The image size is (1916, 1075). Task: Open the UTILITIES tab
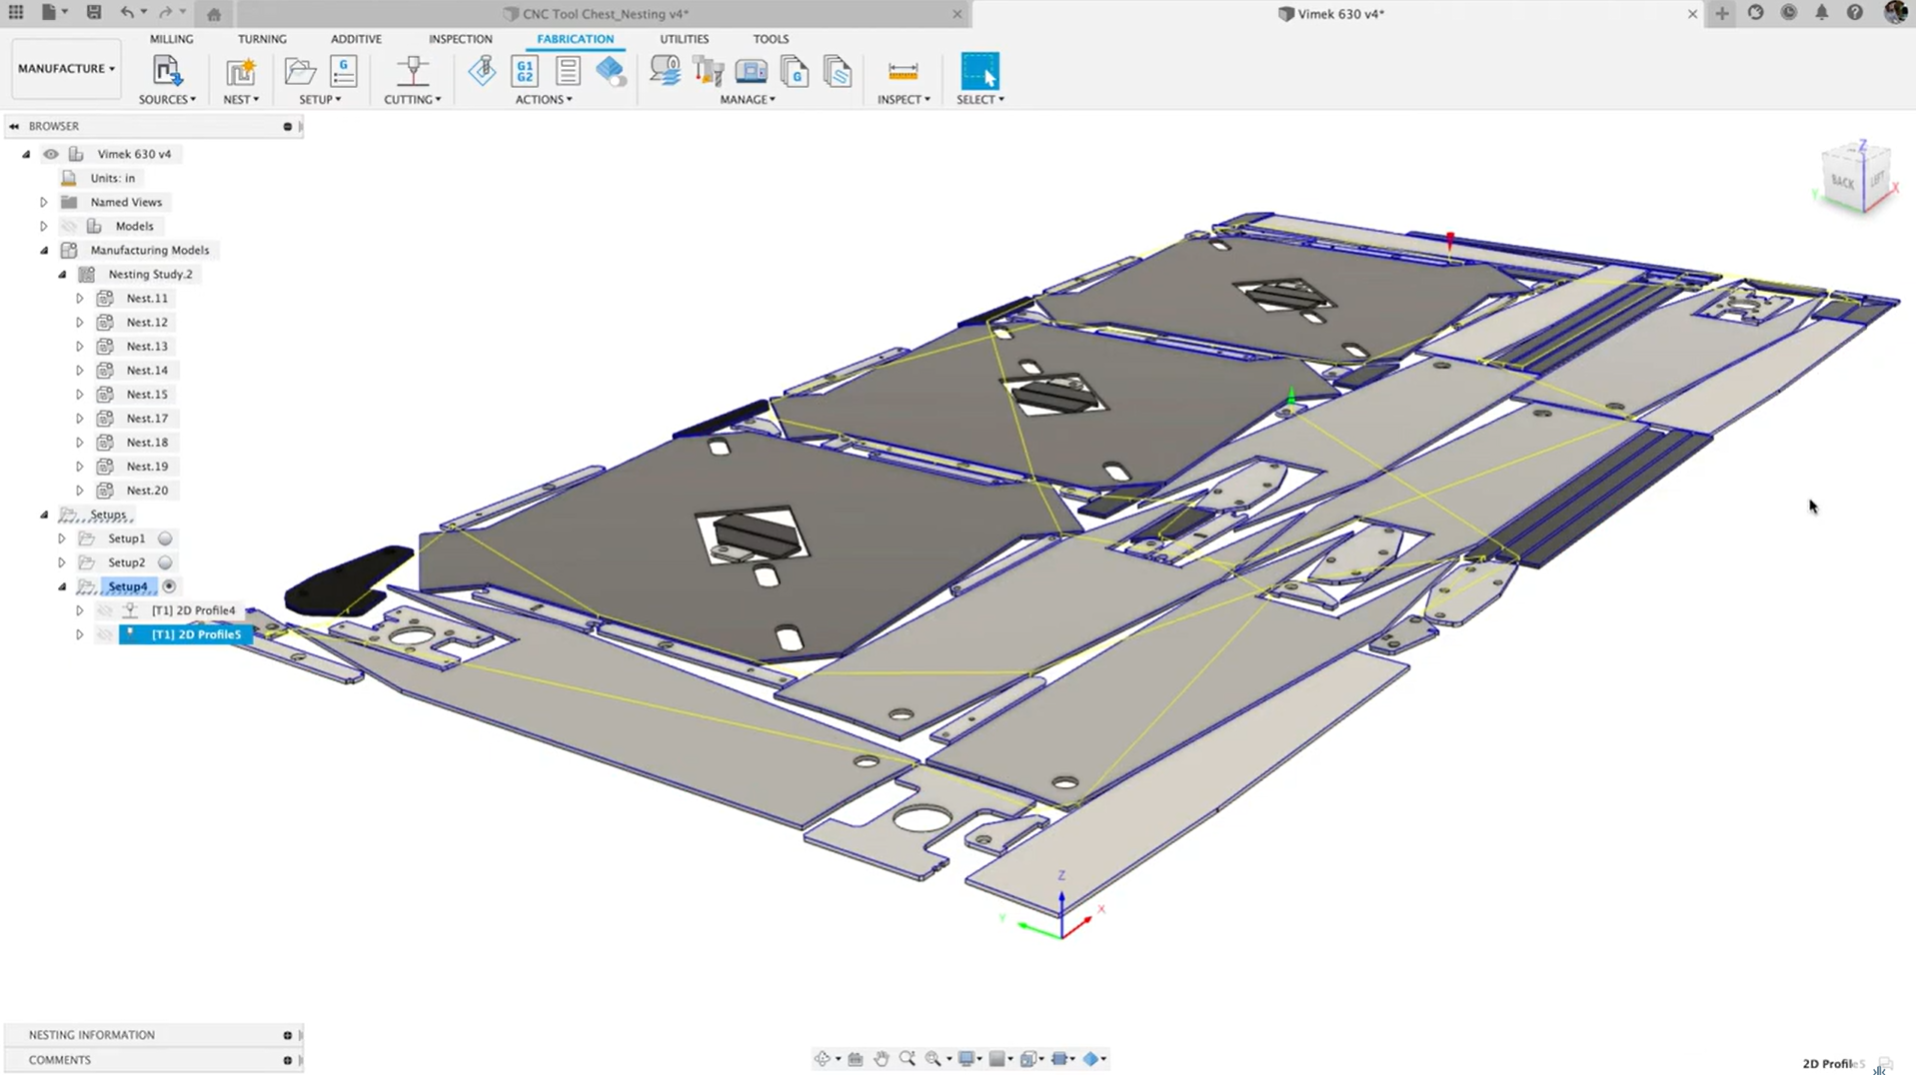[x=684, y=39]
